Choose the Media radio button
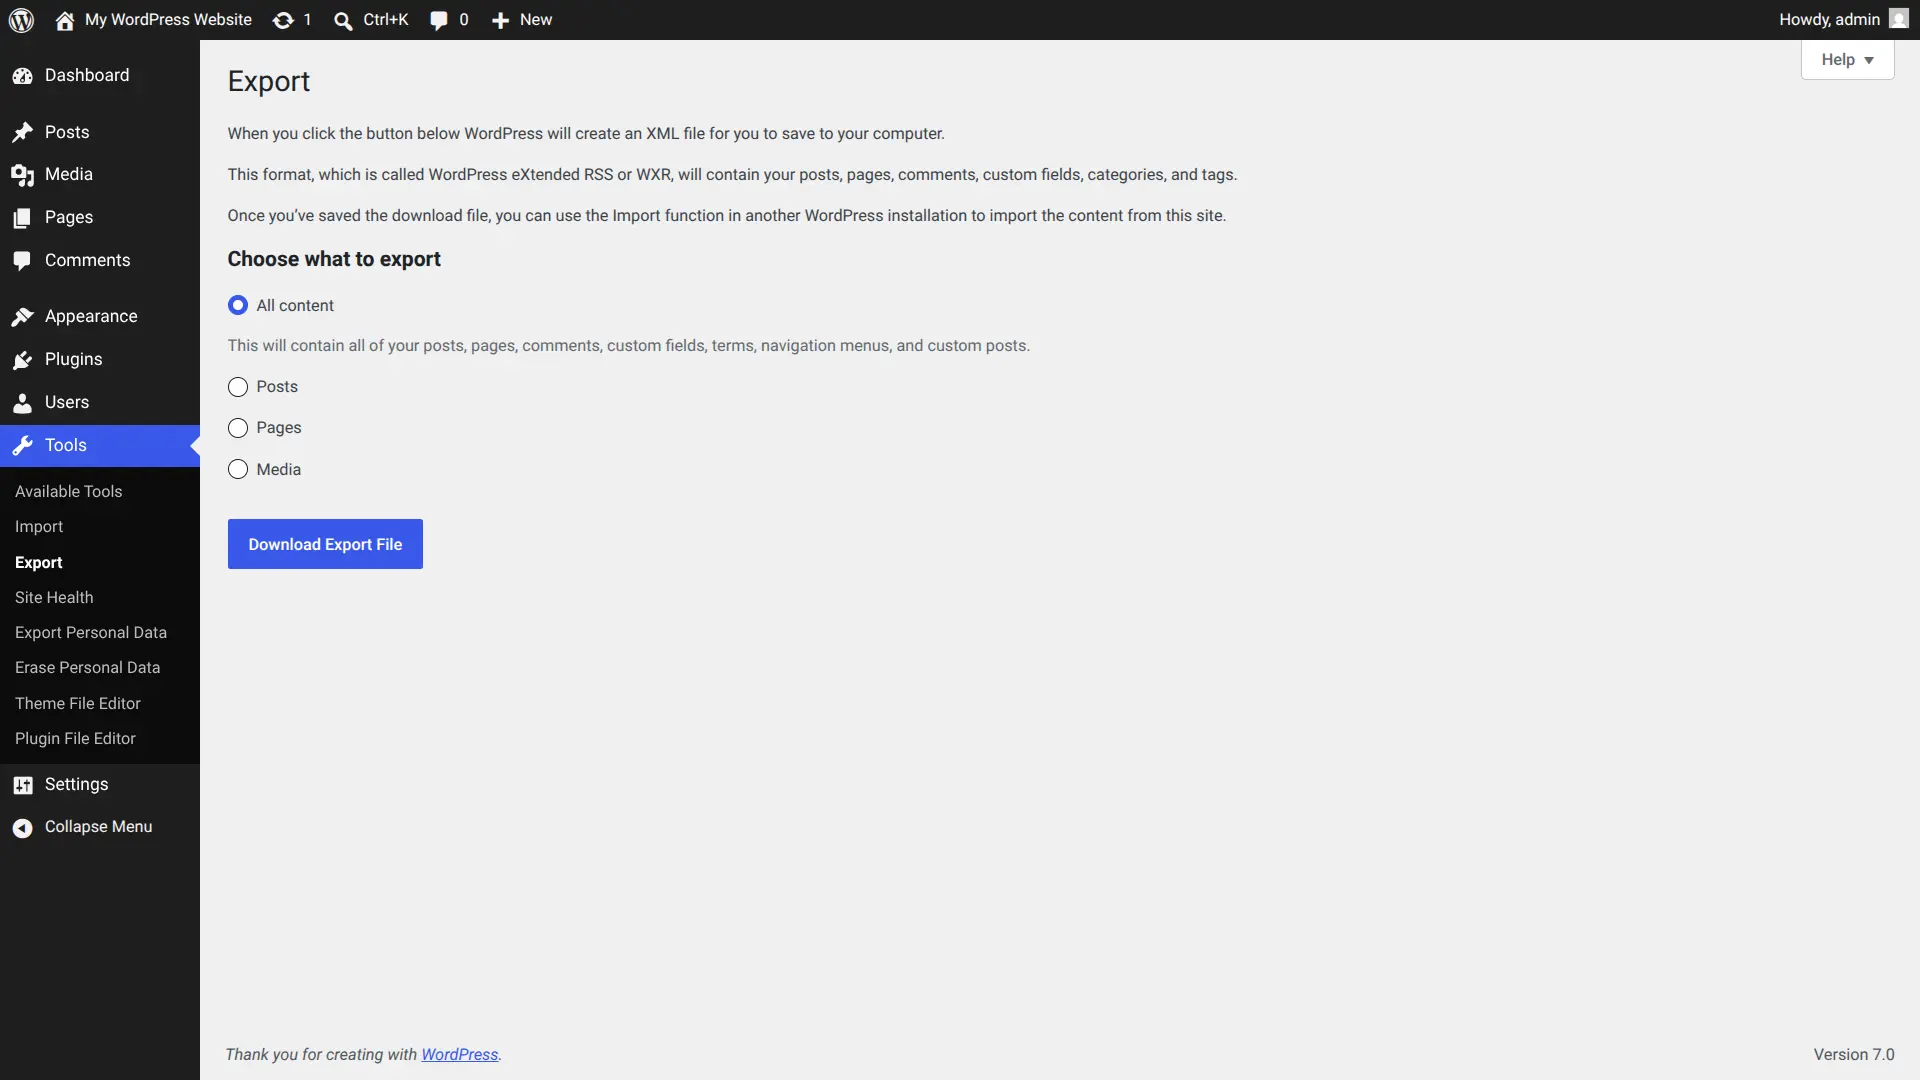Image resolution: width=1920 pixels, height=1080 pixels. 238,469
